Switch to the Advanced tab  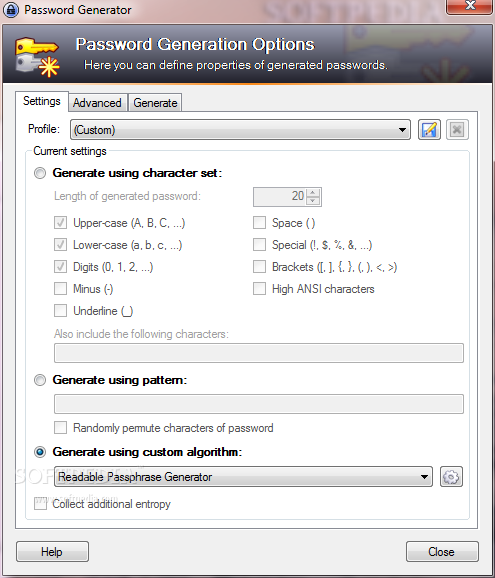pyautogui.click(x=97, y=102)
